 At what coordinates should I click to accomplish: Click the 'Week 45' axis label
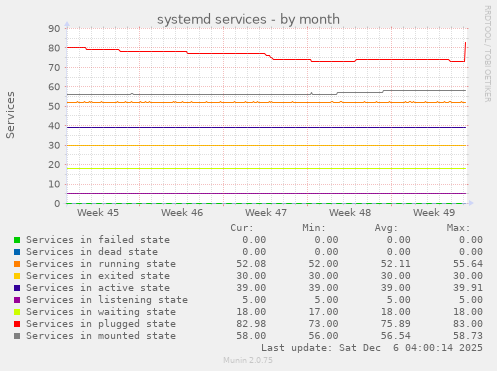98,213
